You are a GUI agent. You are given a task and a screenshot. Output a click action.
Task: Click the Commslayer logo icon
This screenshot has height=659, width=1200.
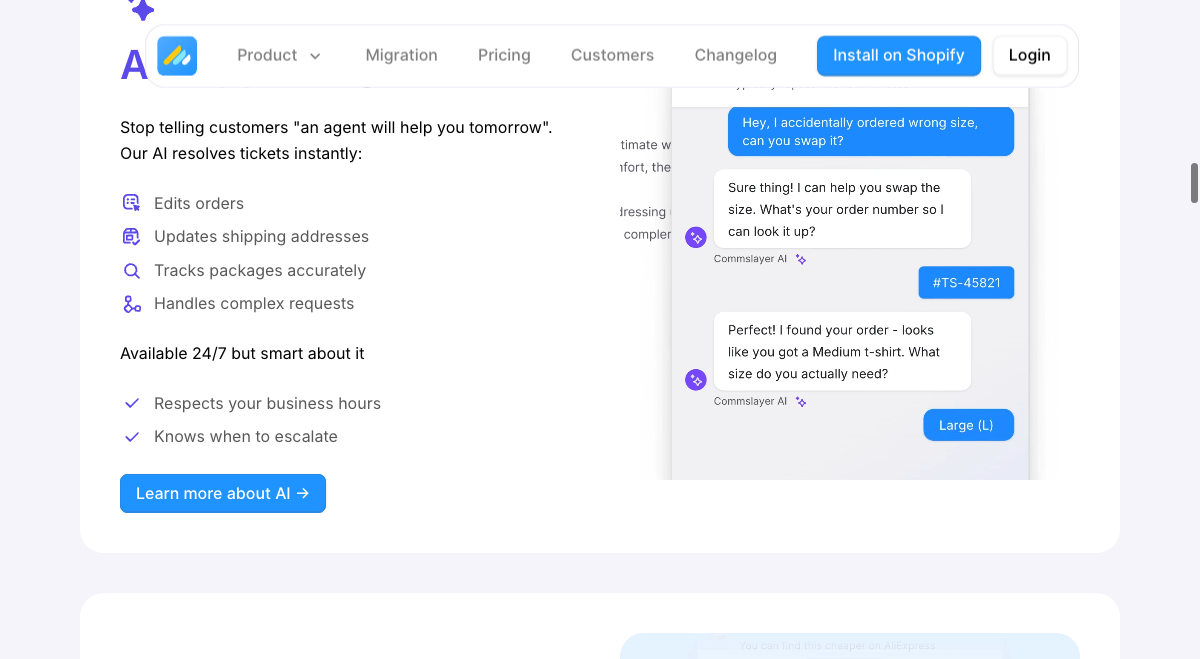point(177,57)
